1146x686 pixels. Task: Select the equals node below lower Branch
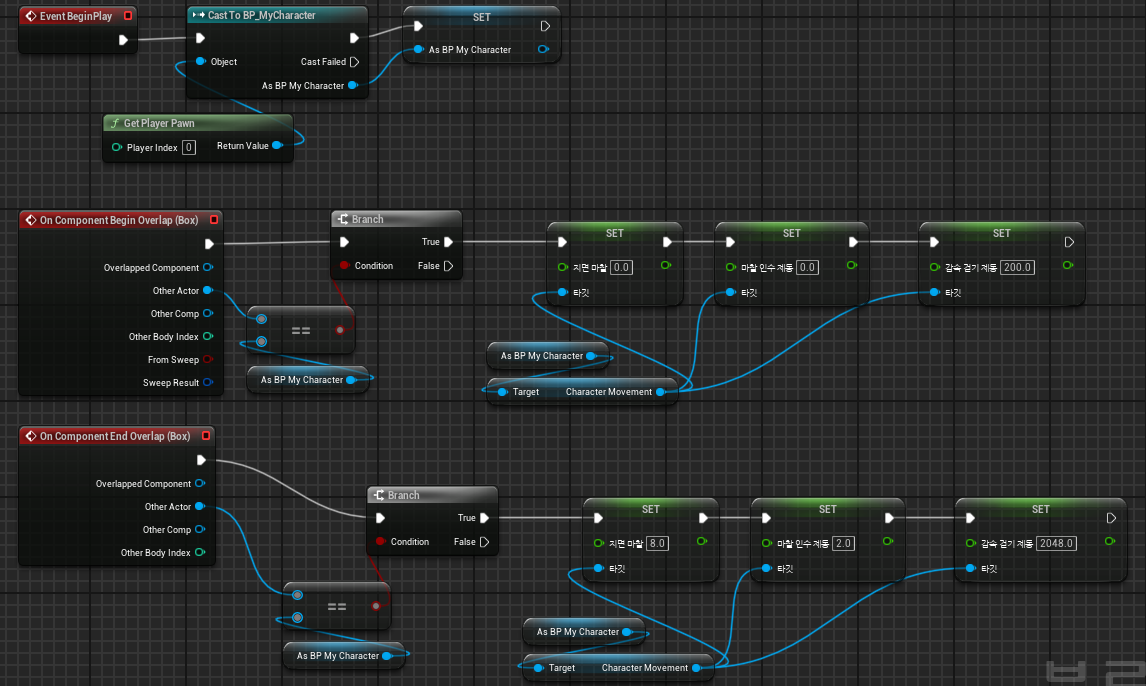click(337, 606)
